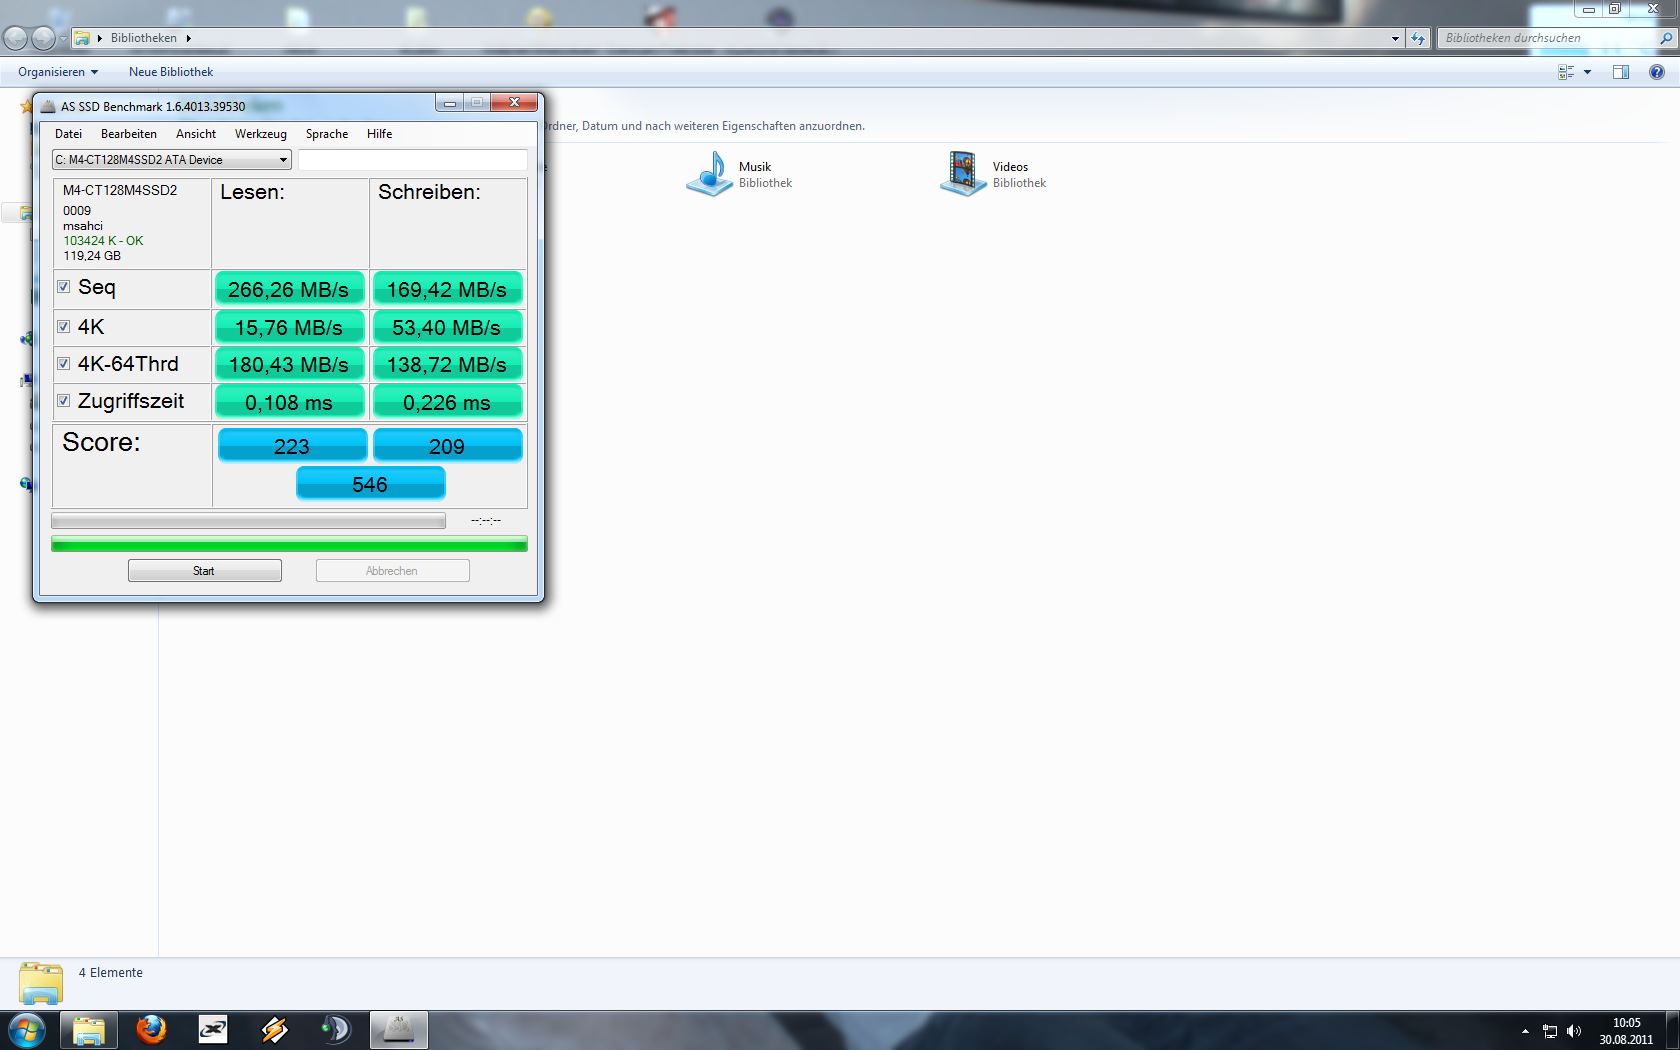
Task: Click the empty field beside drive dropdown
Action: (412, 160)
